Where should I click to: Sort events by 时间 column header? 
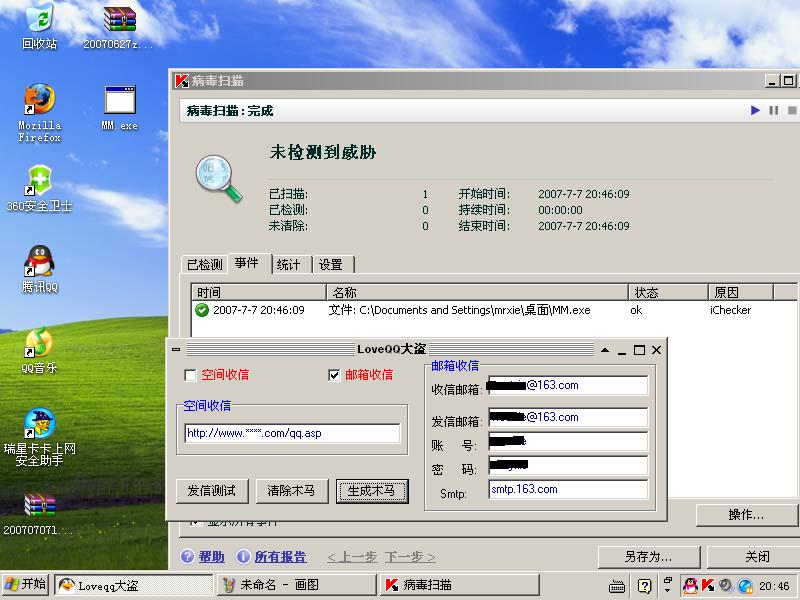pos(259,292)
